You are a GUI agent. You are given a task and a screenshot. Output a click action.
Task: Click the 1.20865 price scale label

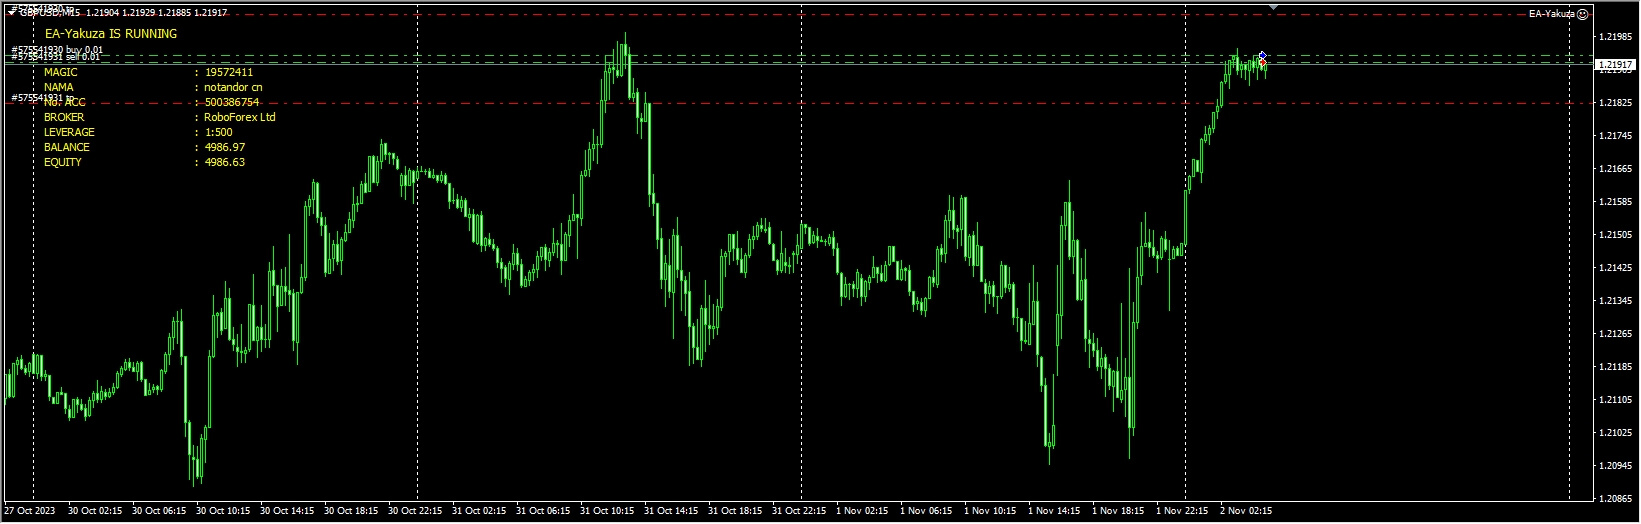pos(1615,498)
